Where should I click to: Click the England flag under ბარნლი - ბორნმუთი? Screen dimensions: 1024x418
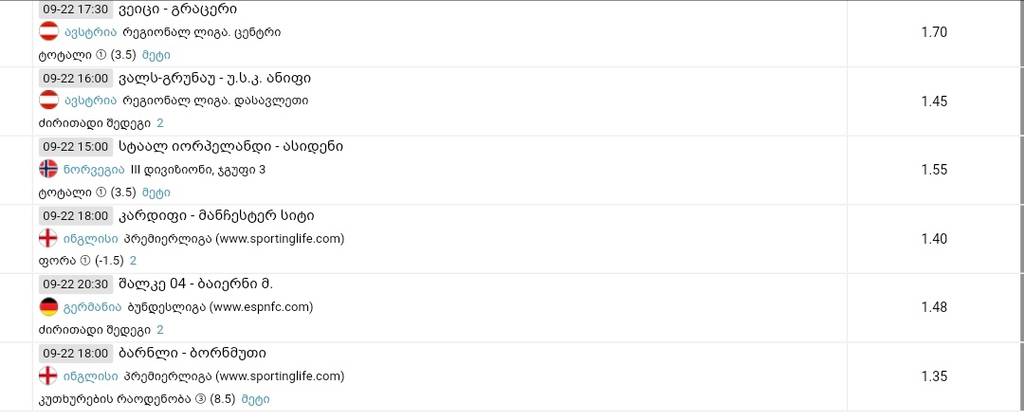click(x=47, y=376)
